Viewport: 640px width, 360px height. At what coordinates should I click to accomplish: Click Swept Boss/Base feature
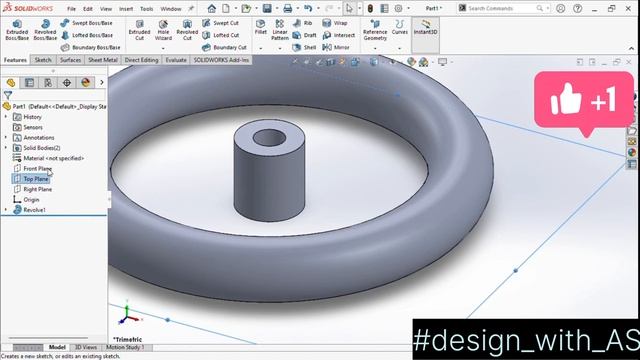pos(87,23)
